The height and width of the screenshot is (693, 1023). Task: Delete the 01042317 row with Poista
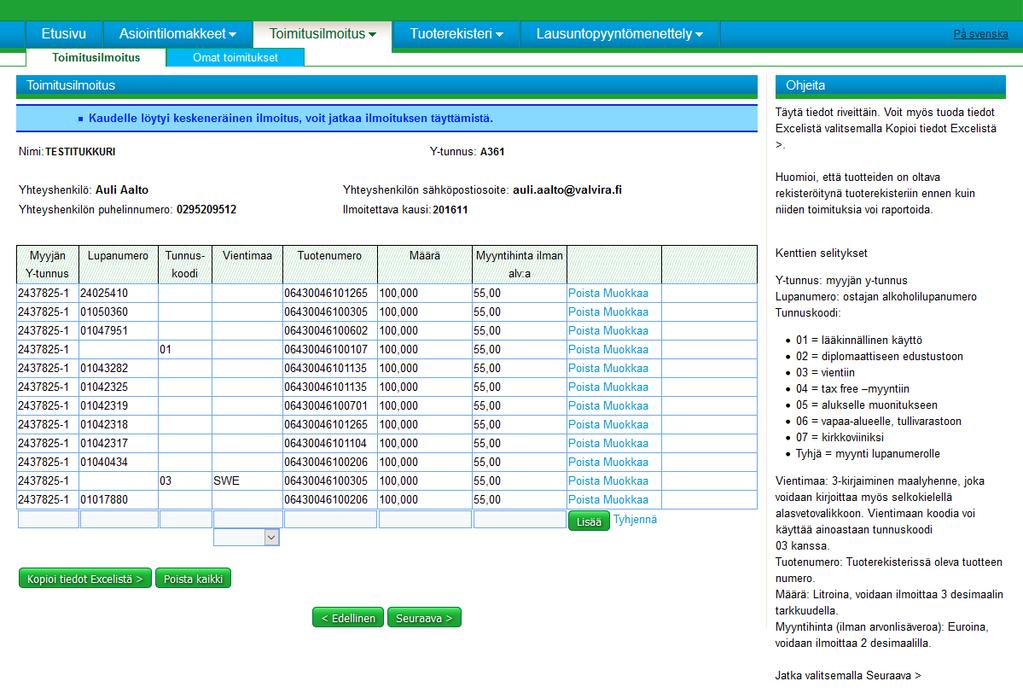pos(584,443)
